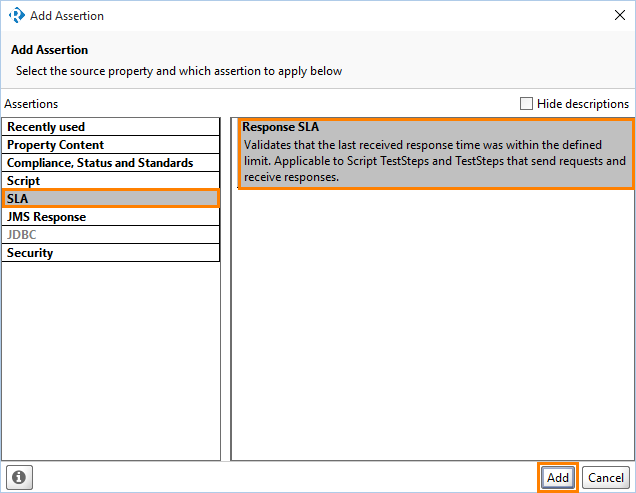Select the Response SLA assertion entry
The height and width of the screenshot is (493, 636).
pos(436,154)
